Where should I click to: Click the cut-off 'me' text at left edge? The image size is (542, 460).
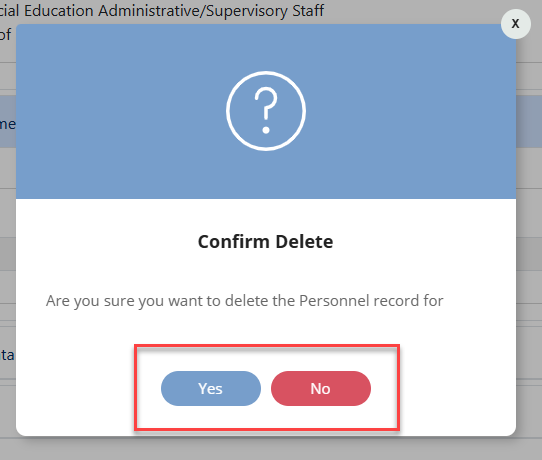pos(8,124)
